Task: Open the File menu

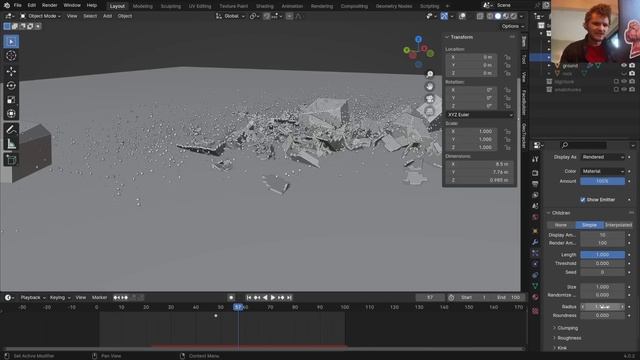Action: pyautogui.click(x=18, y=5)
